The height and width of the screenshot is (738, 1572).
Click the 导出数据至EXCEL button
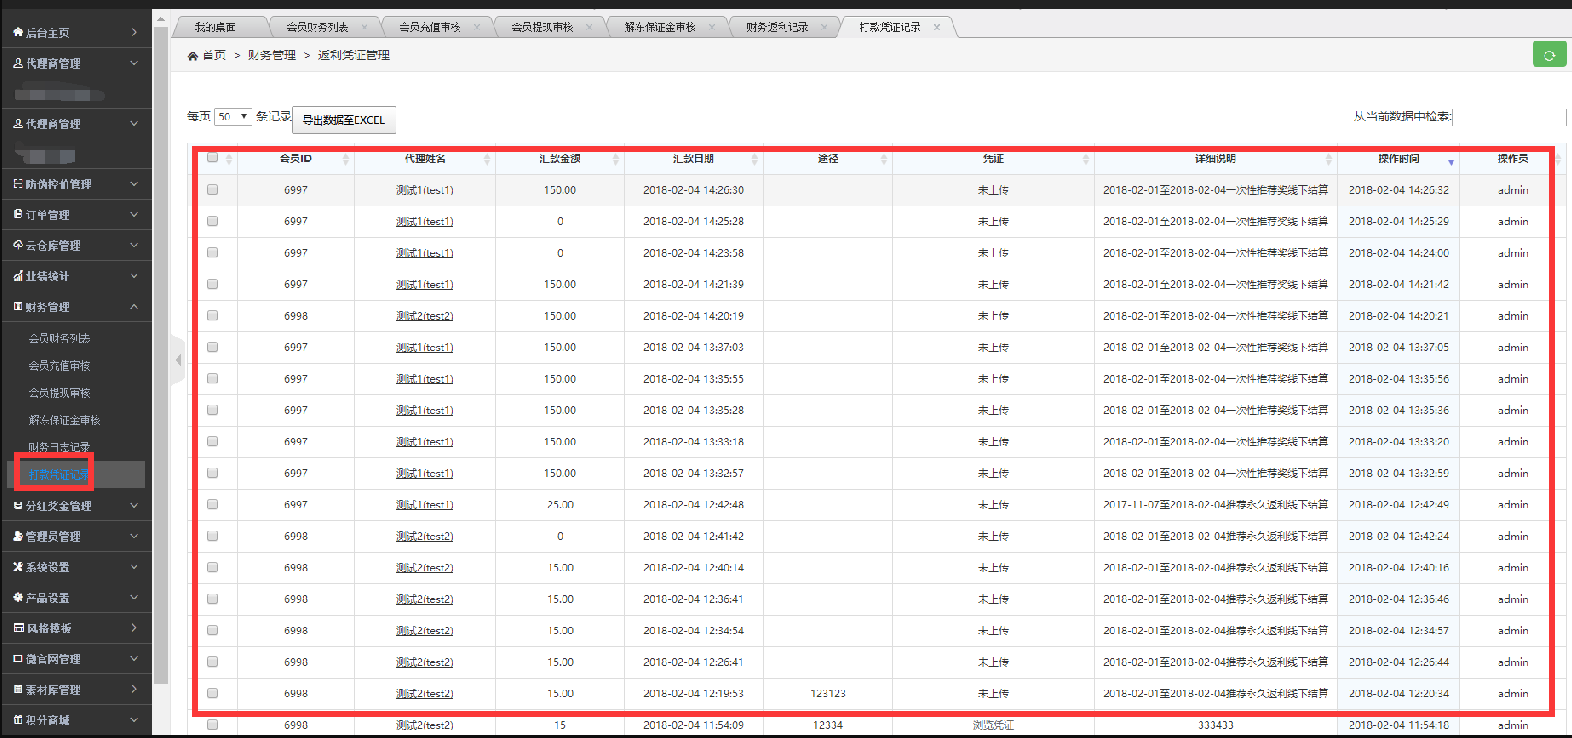344,120
